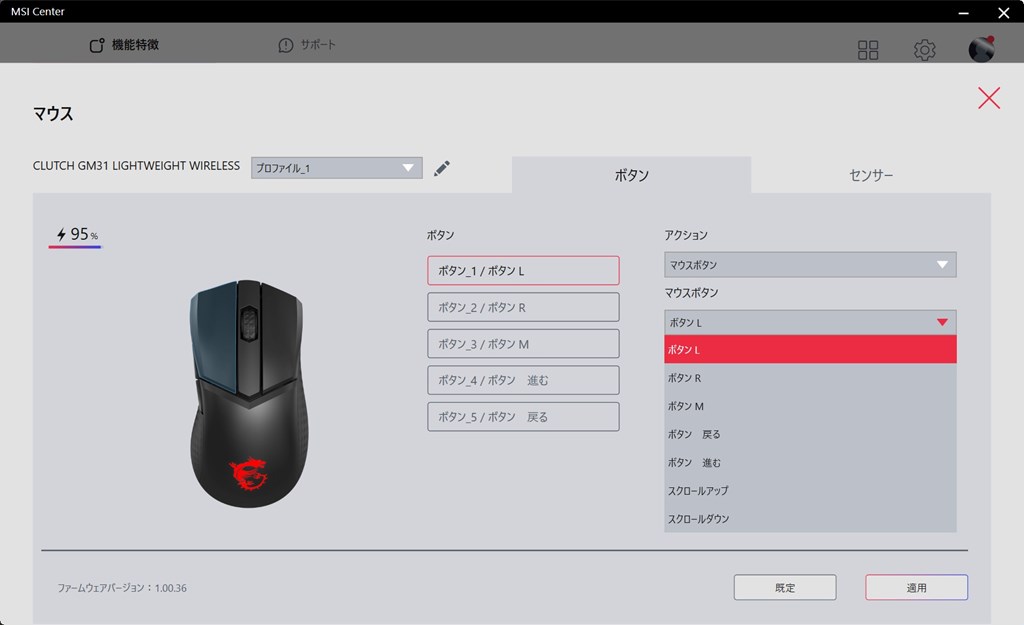Switch to the センサー tab
Viewport: 1024px width, 625px height.
(871, 175)
